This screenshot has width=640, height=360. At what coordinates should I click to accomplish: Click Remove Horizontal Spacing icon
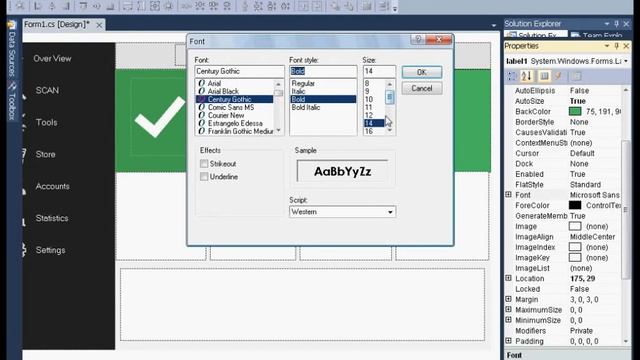227,6
